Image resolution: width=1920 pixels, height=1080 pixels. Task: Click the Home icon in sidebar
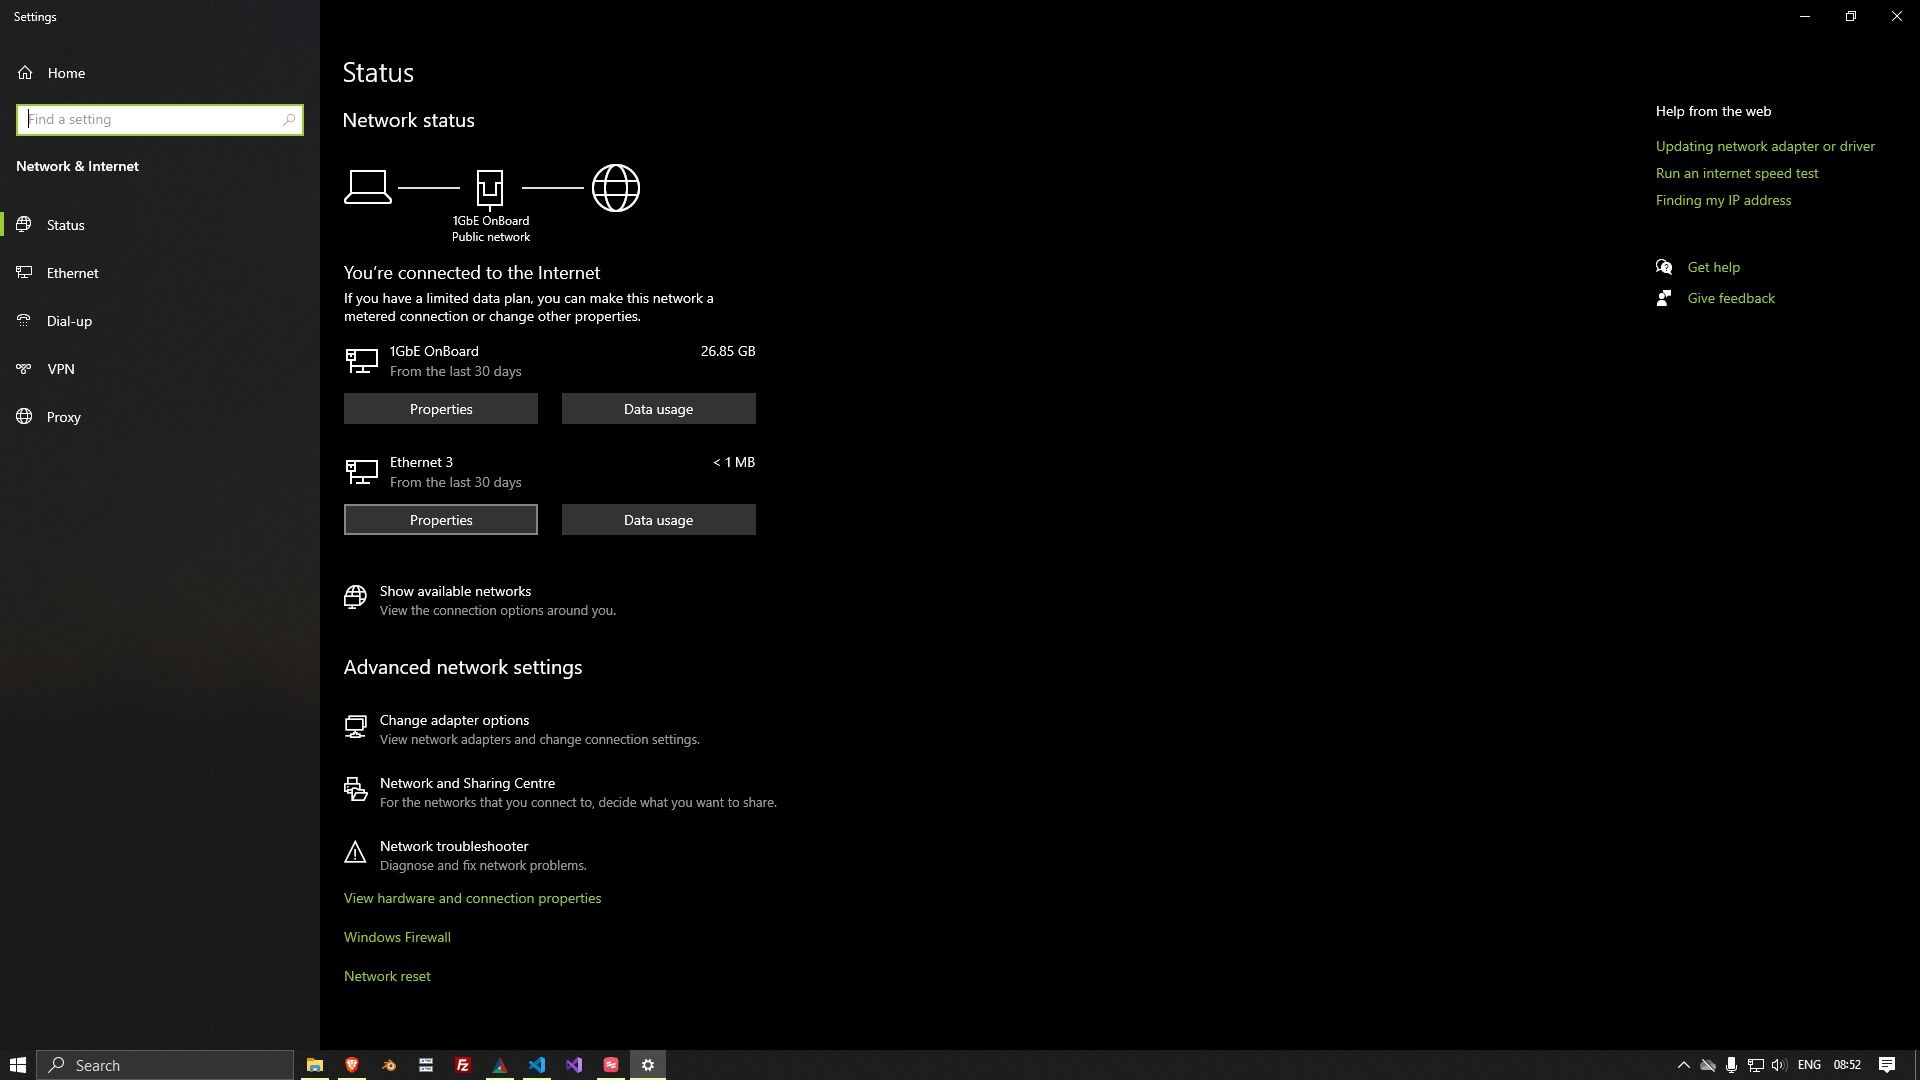click(25, 73)
